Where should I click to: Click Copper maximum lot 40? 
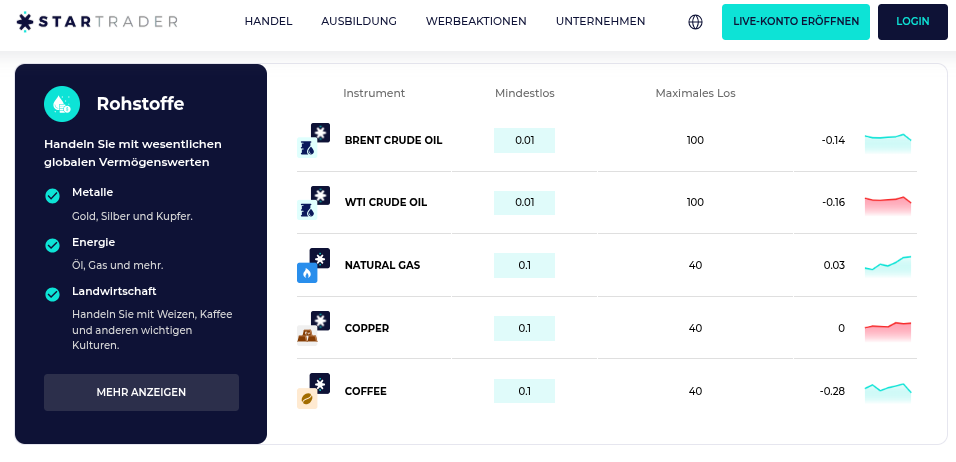point(695,328)
